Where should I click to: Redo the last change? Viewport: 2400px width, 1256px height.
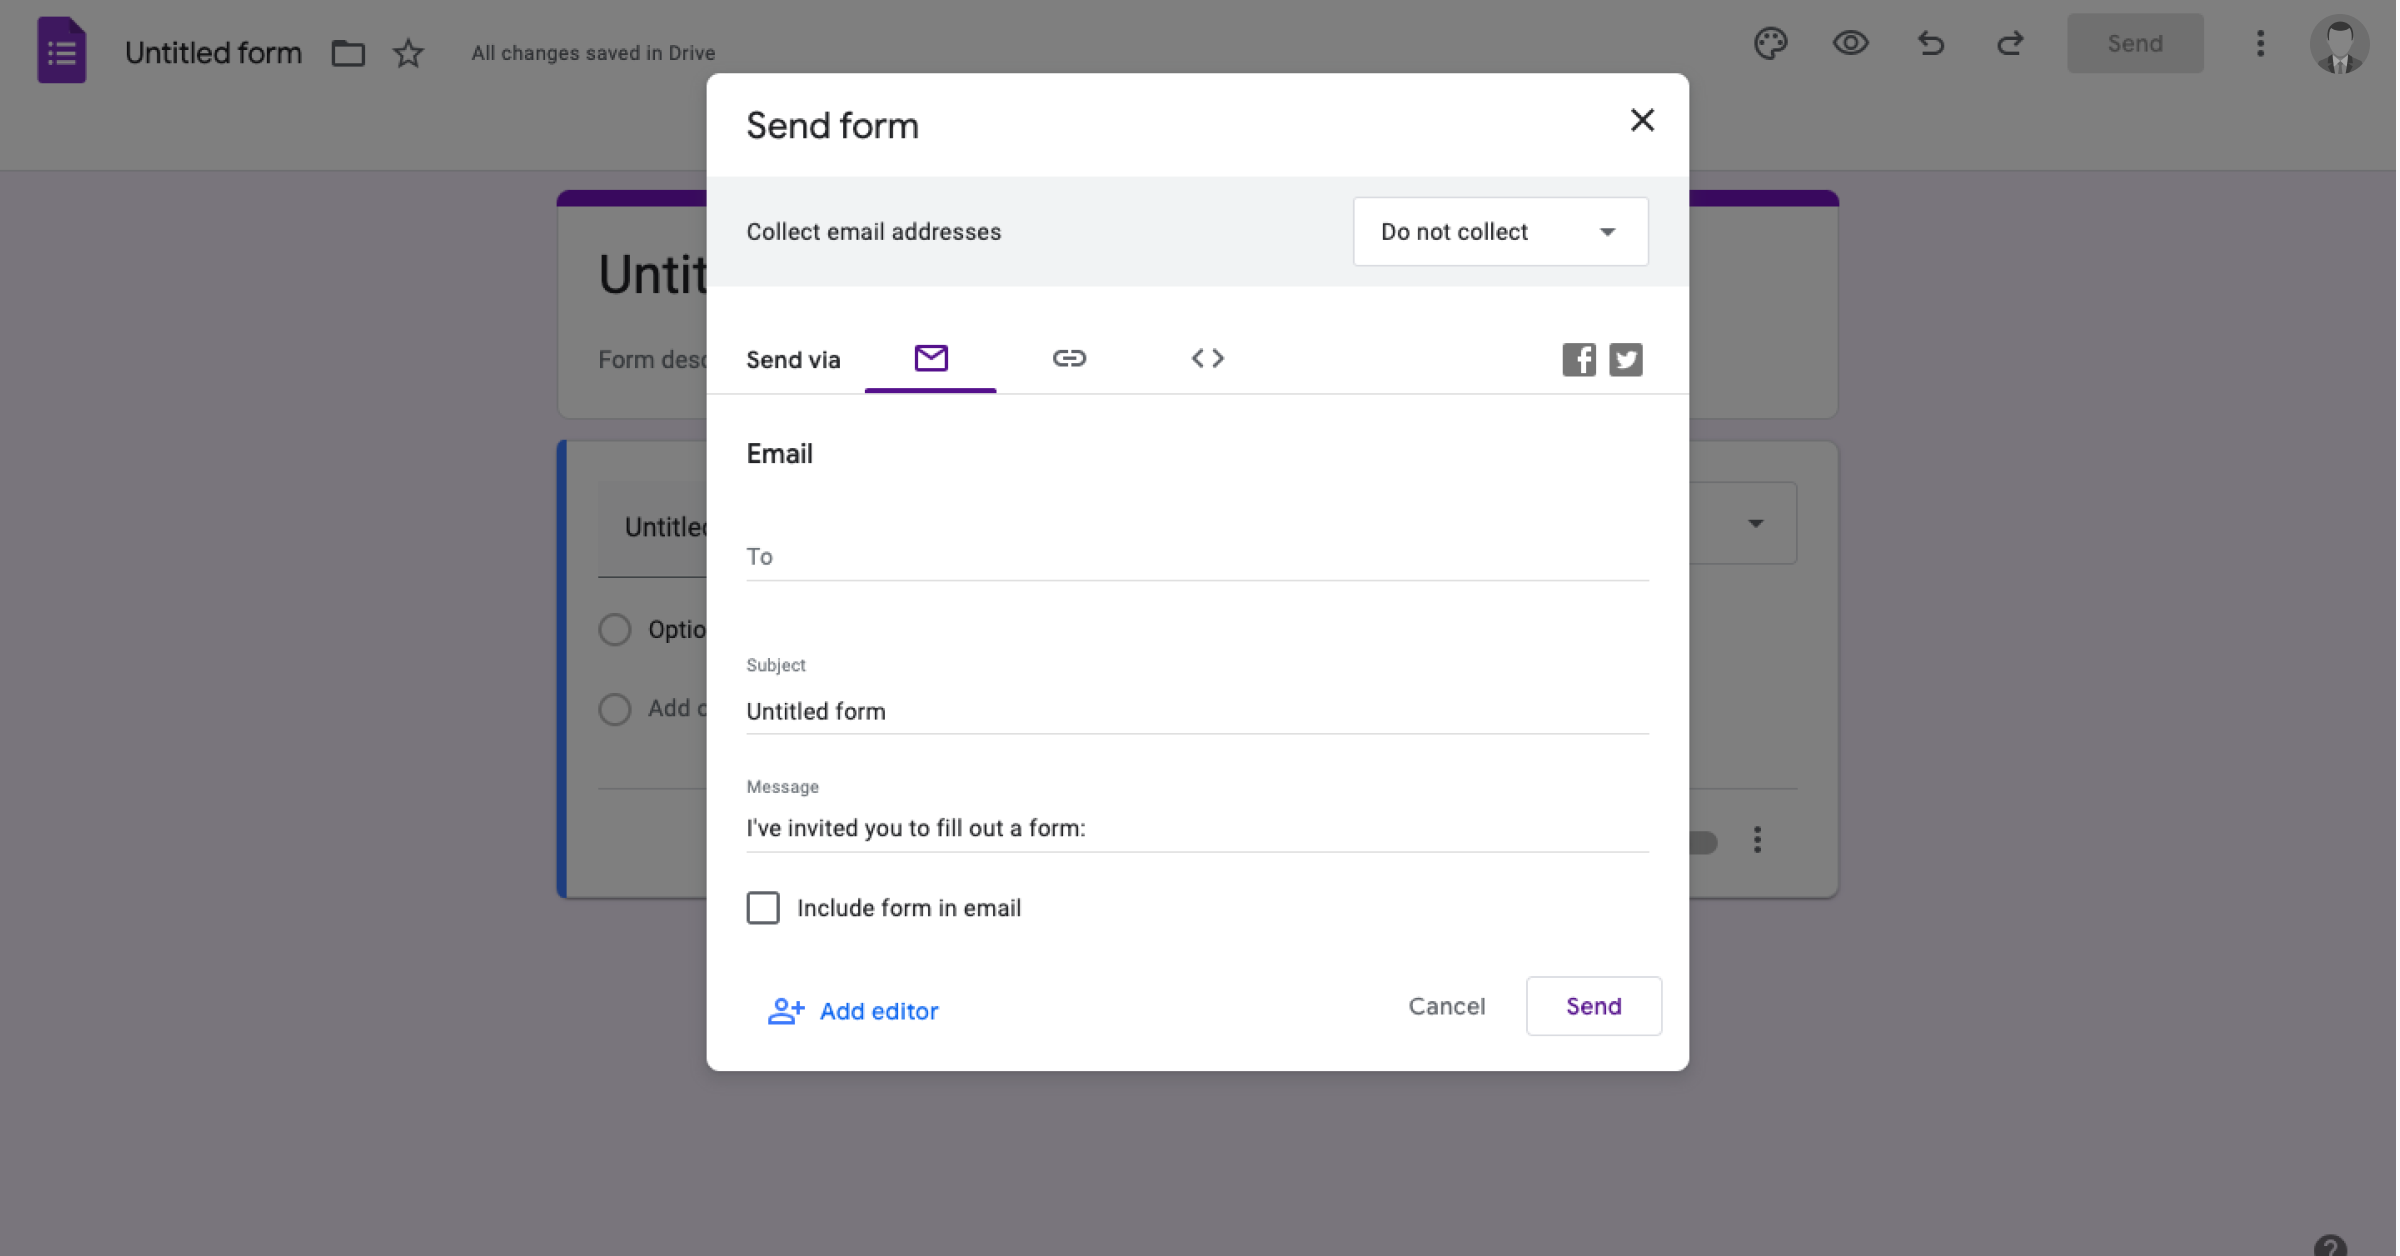pyautogui.click(x=2010, y=44)
